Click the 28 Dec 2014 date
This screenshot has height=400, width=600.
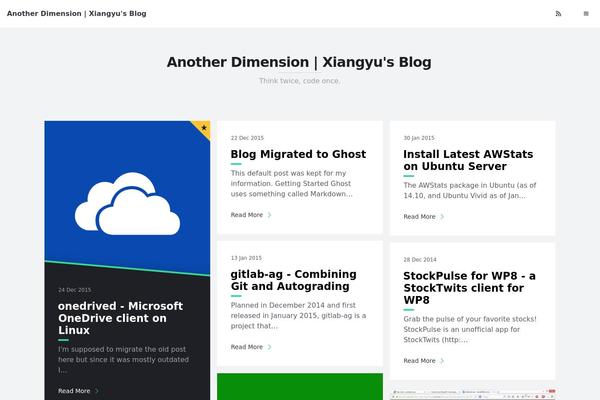point(420,260)
